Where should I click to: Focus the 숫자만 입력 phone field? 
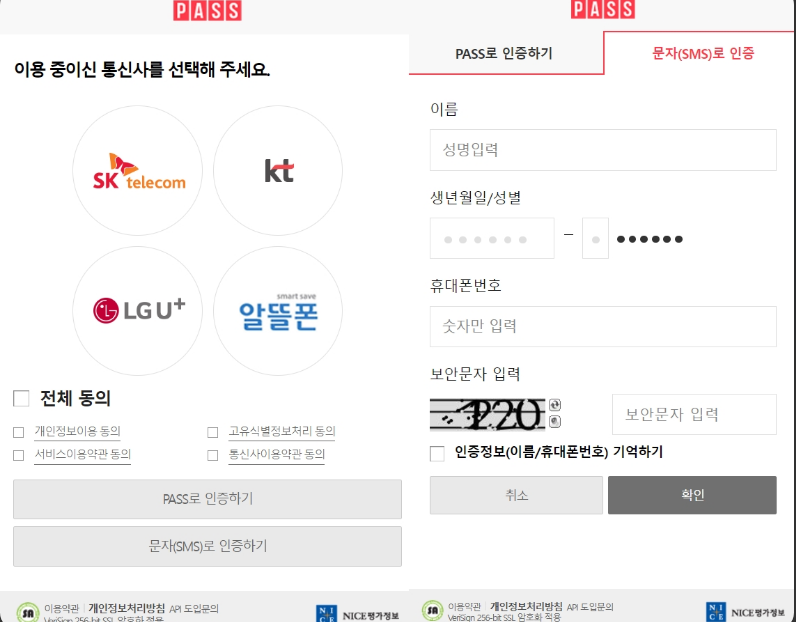pos(603,326)
